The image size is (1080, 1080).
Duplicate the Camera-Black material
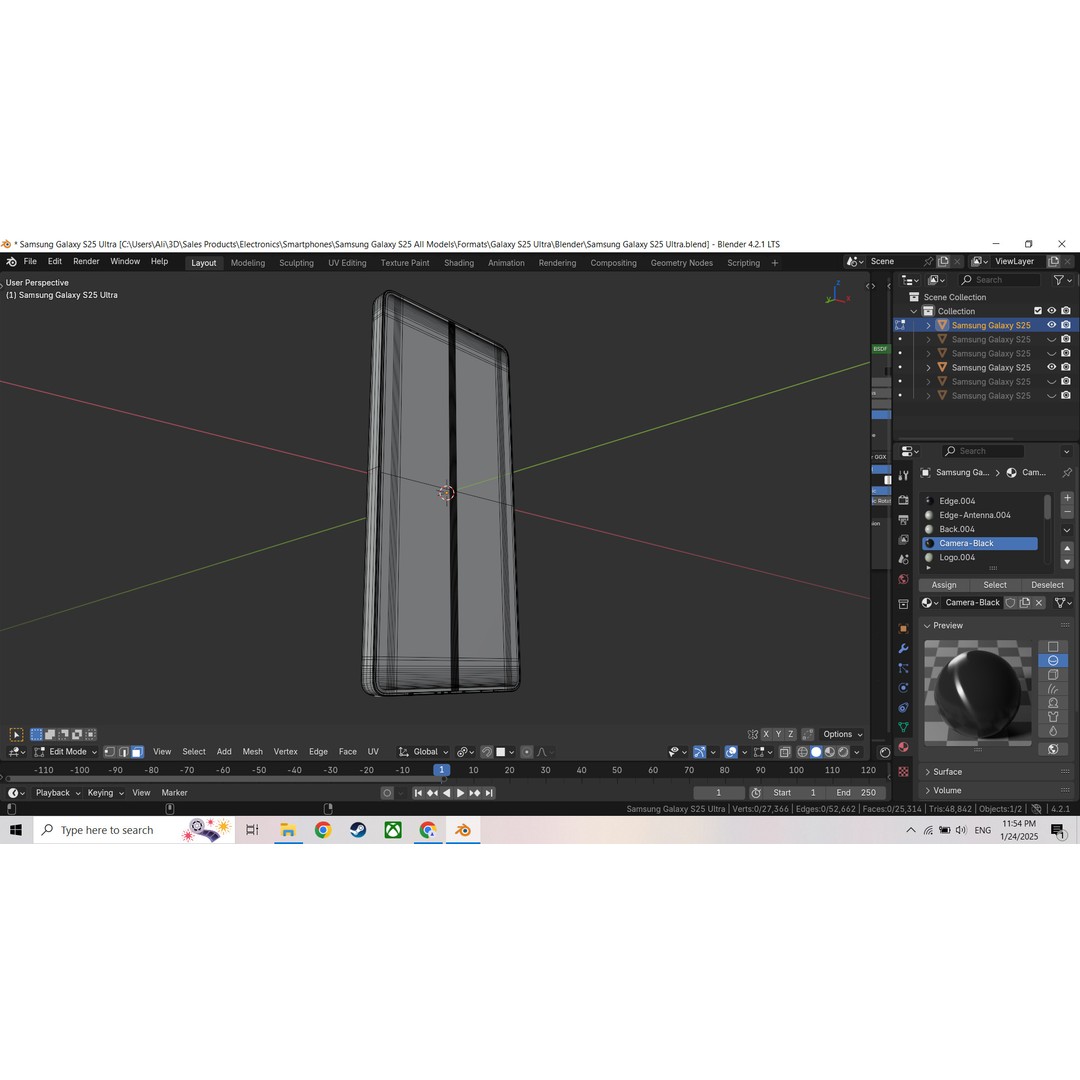click(x=1025, y=603)
